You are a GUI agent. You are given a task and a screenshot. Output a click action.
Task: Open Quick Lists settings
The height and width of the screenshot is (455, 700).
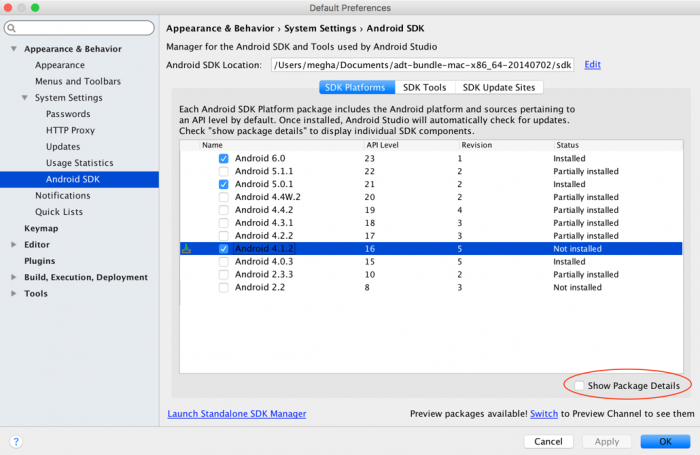tap(59, 212)
